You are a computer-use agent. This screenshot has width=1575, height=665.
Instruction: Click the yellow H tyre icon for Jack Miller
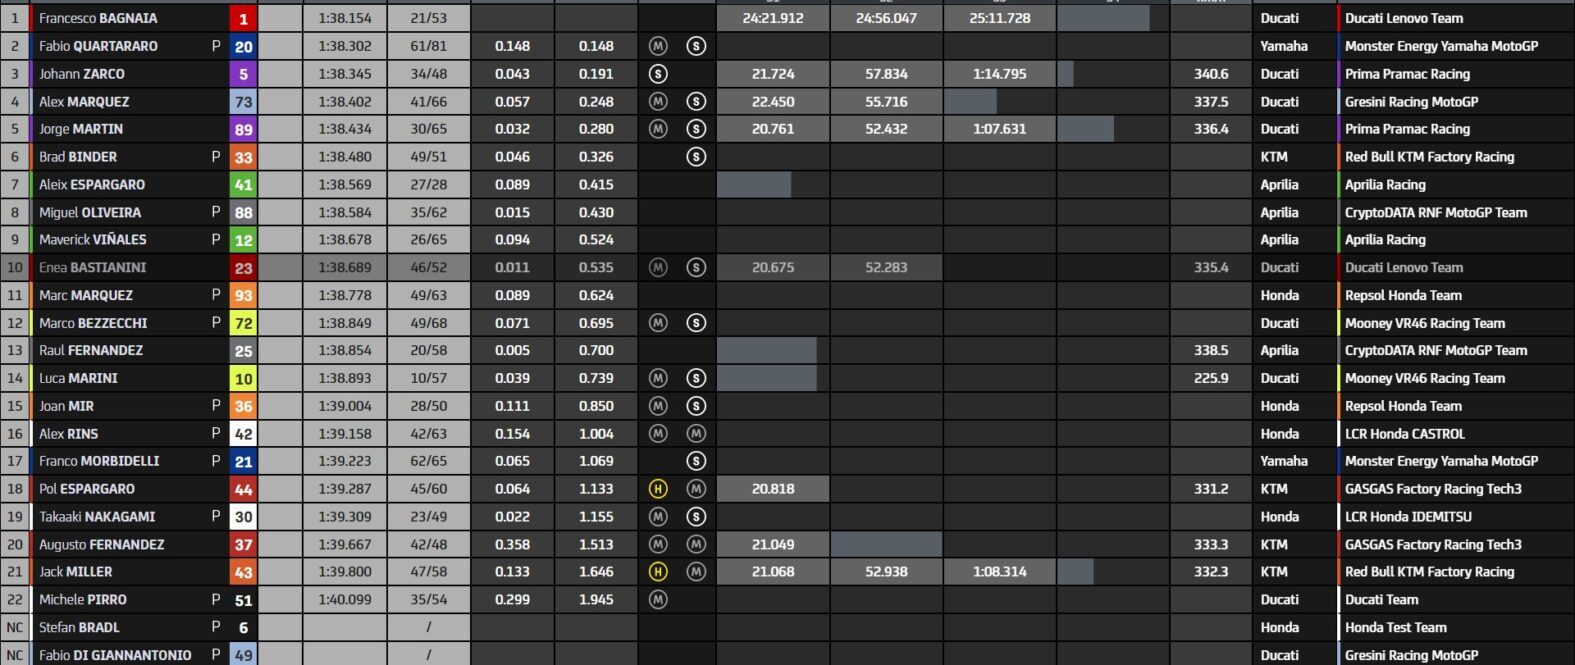[x=658, y=572]
